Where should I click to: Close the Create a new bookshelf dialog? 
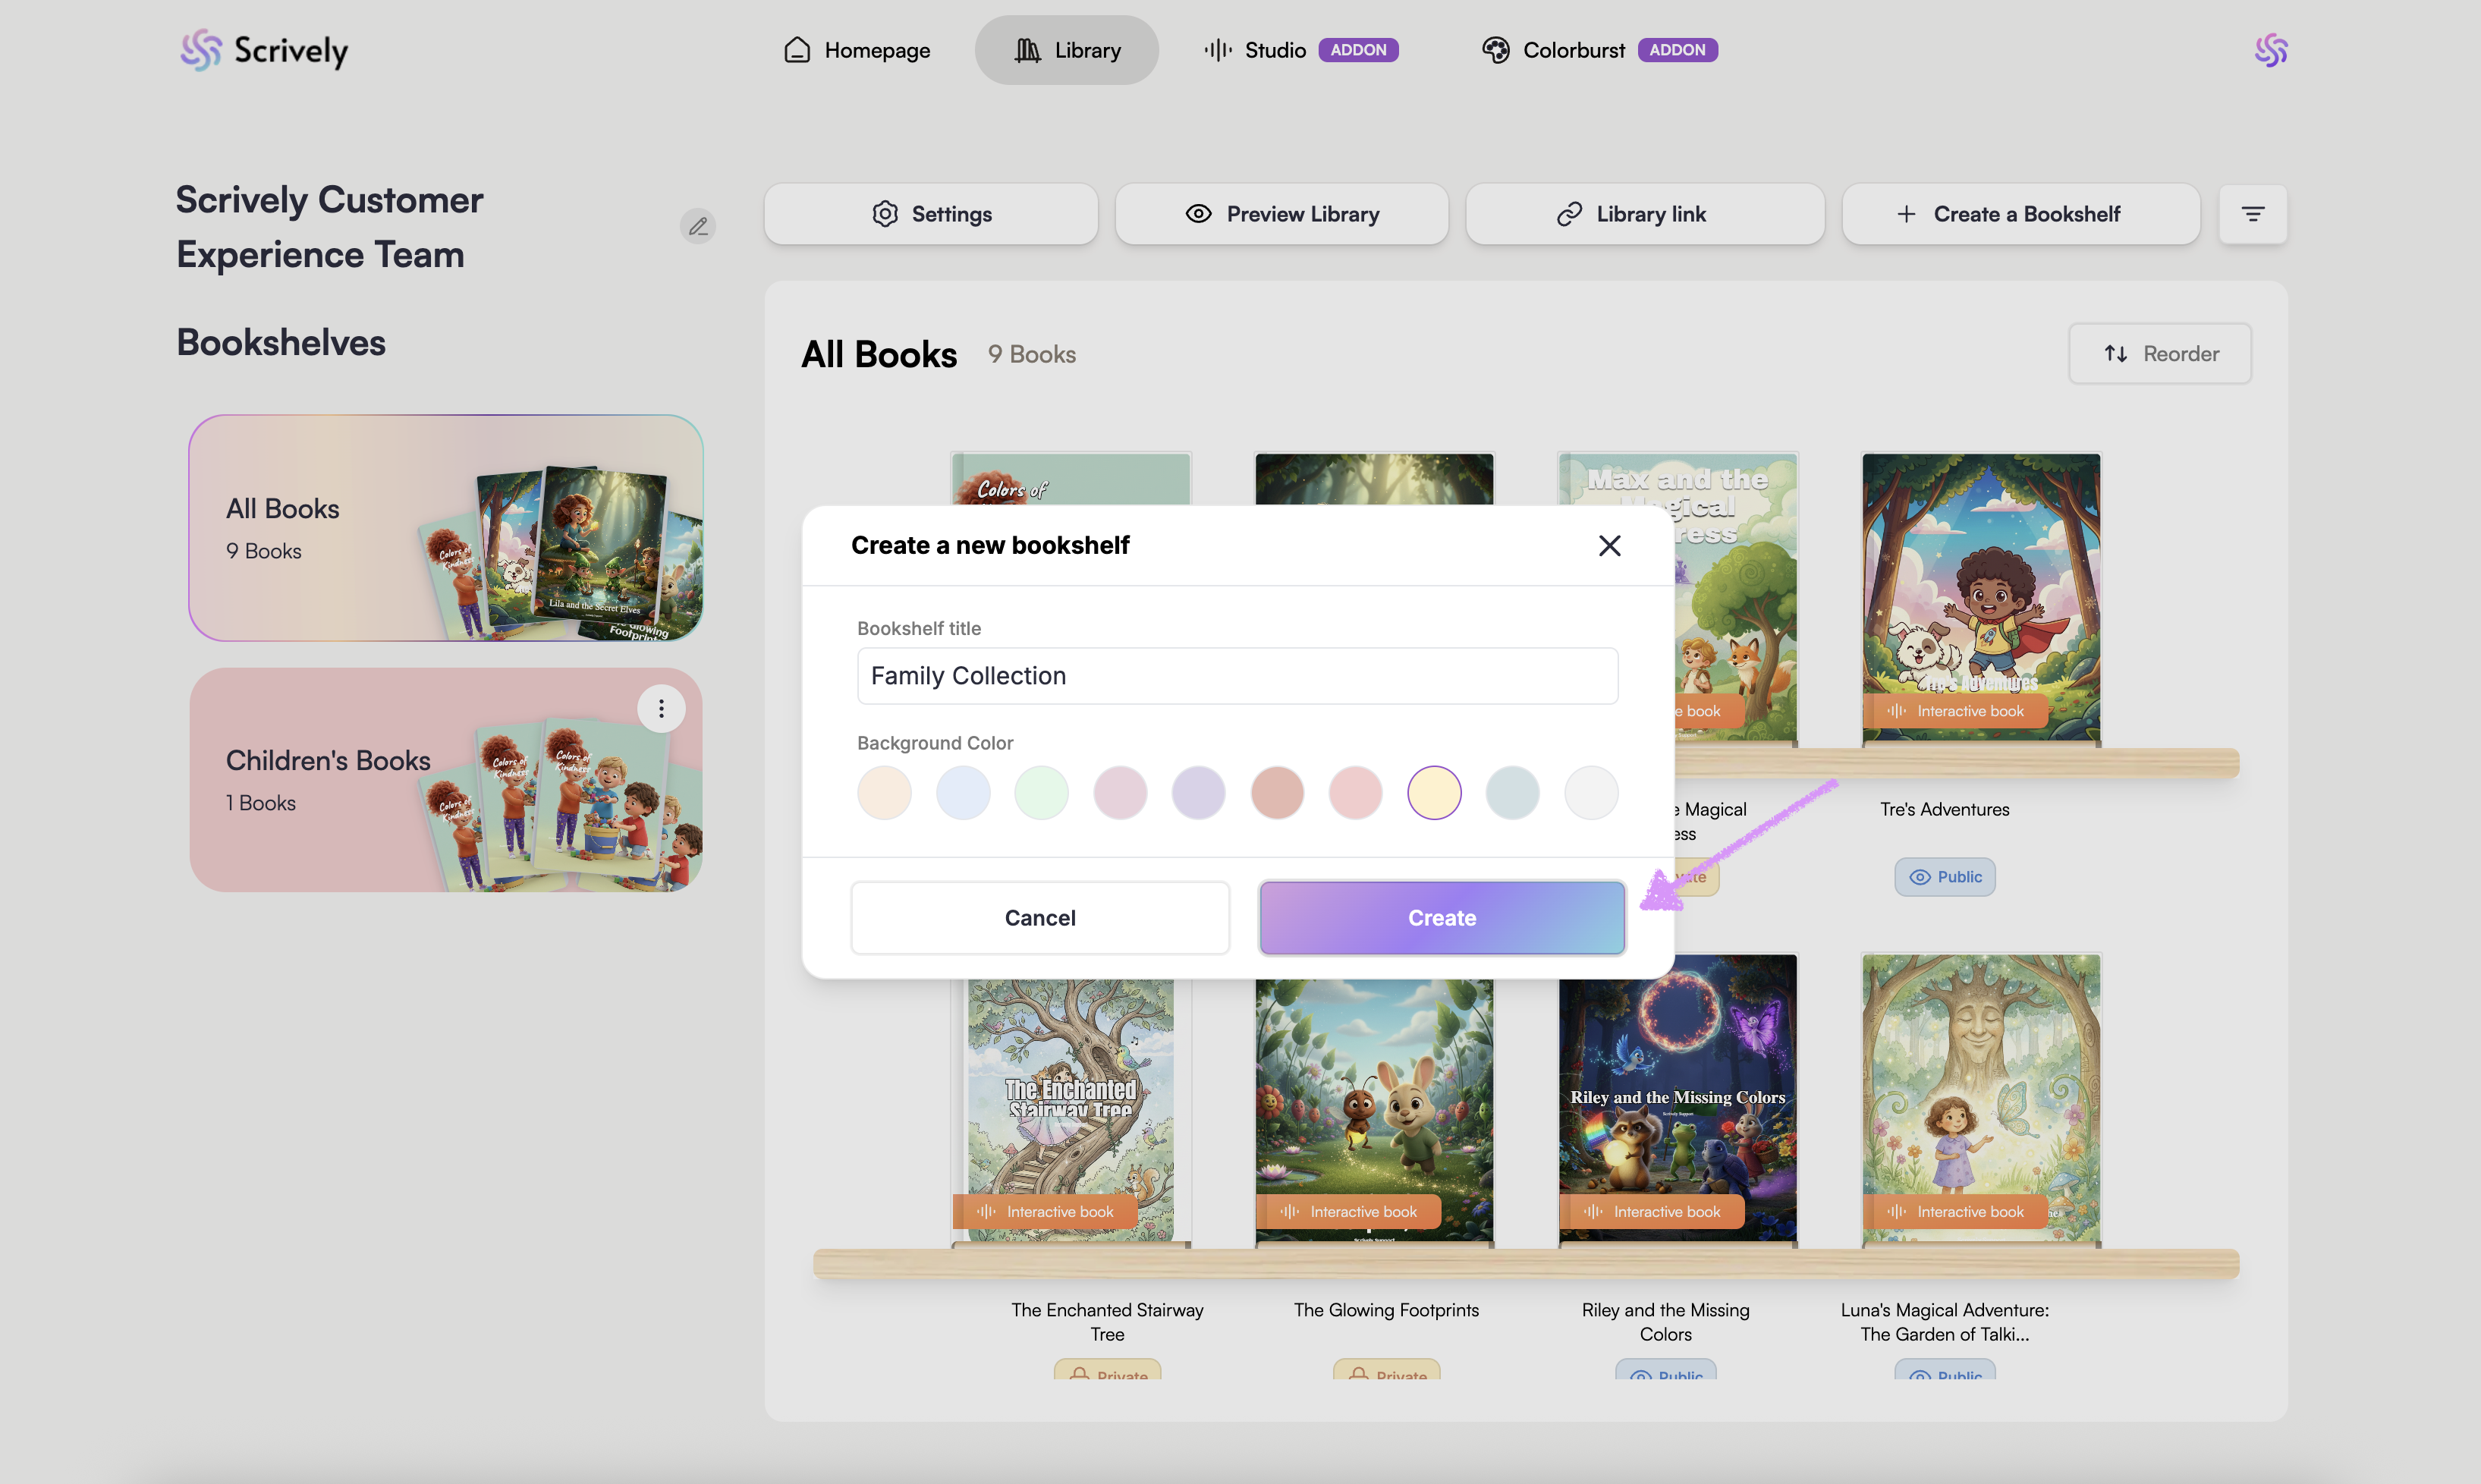click(1609, 546)
